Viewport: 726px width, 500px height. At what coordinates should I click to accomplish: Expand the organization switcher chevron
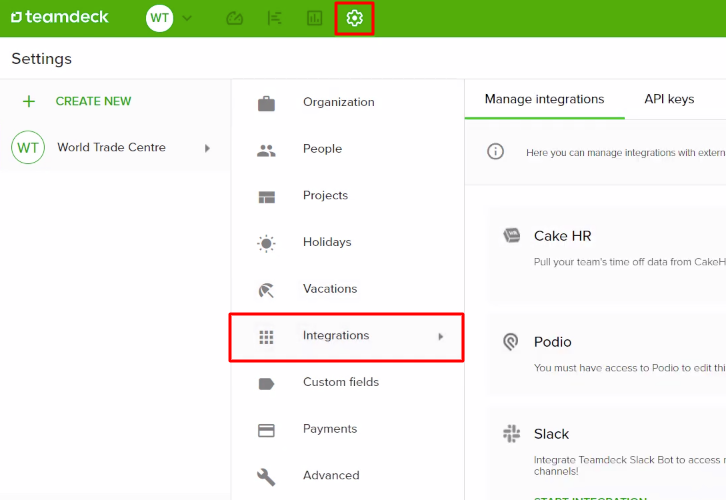187,19
